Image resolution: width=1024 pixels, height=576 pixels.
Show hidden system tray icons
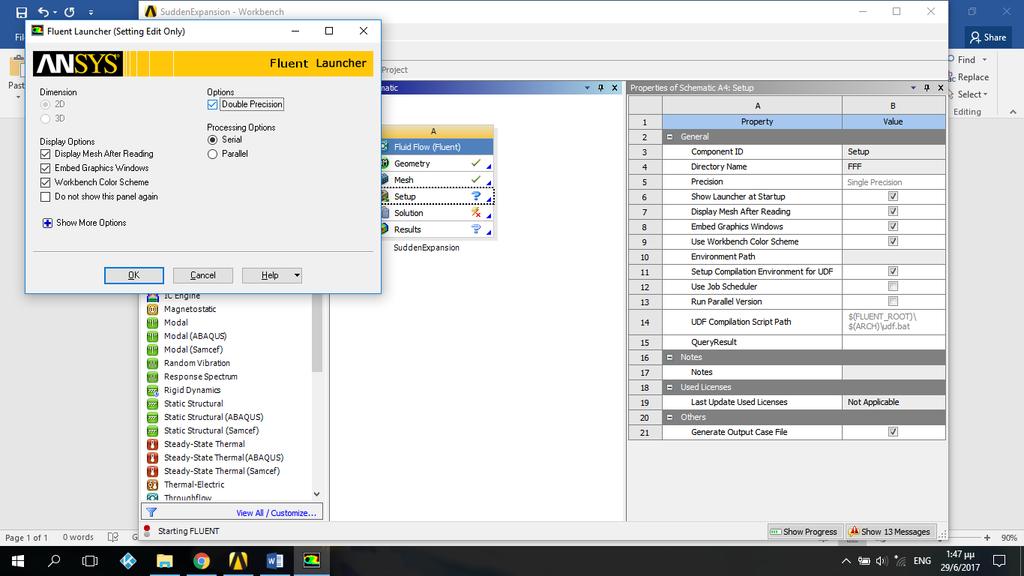[846, 560]
